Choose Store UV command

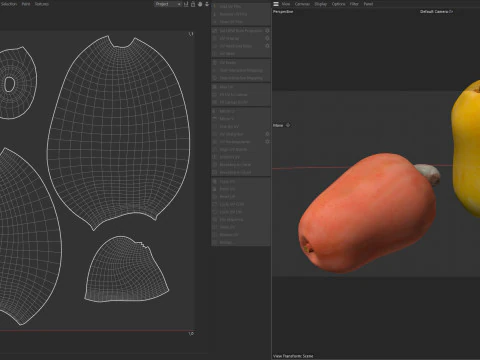227,227
